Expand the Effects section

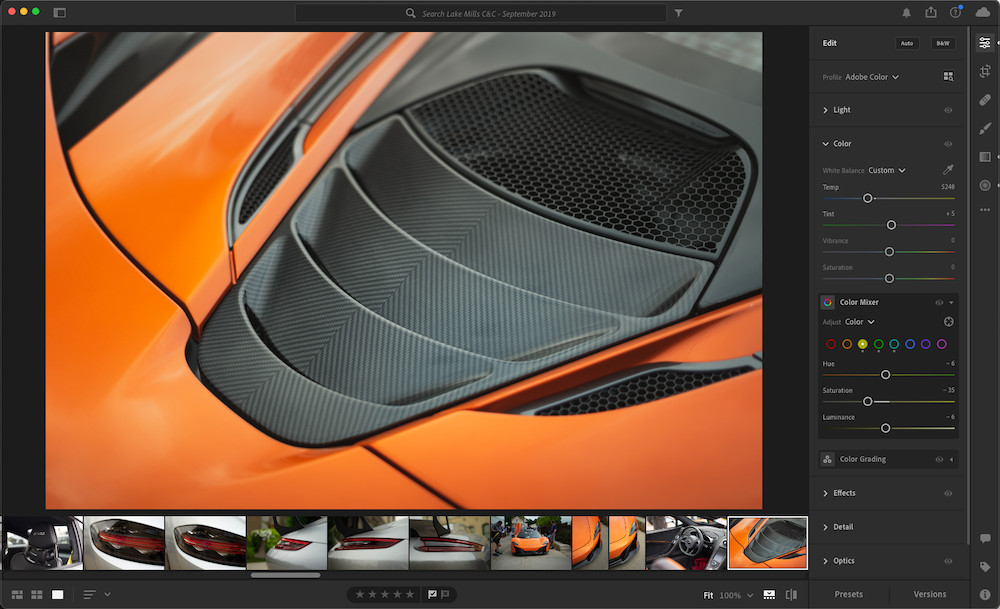tap(825, 493)
